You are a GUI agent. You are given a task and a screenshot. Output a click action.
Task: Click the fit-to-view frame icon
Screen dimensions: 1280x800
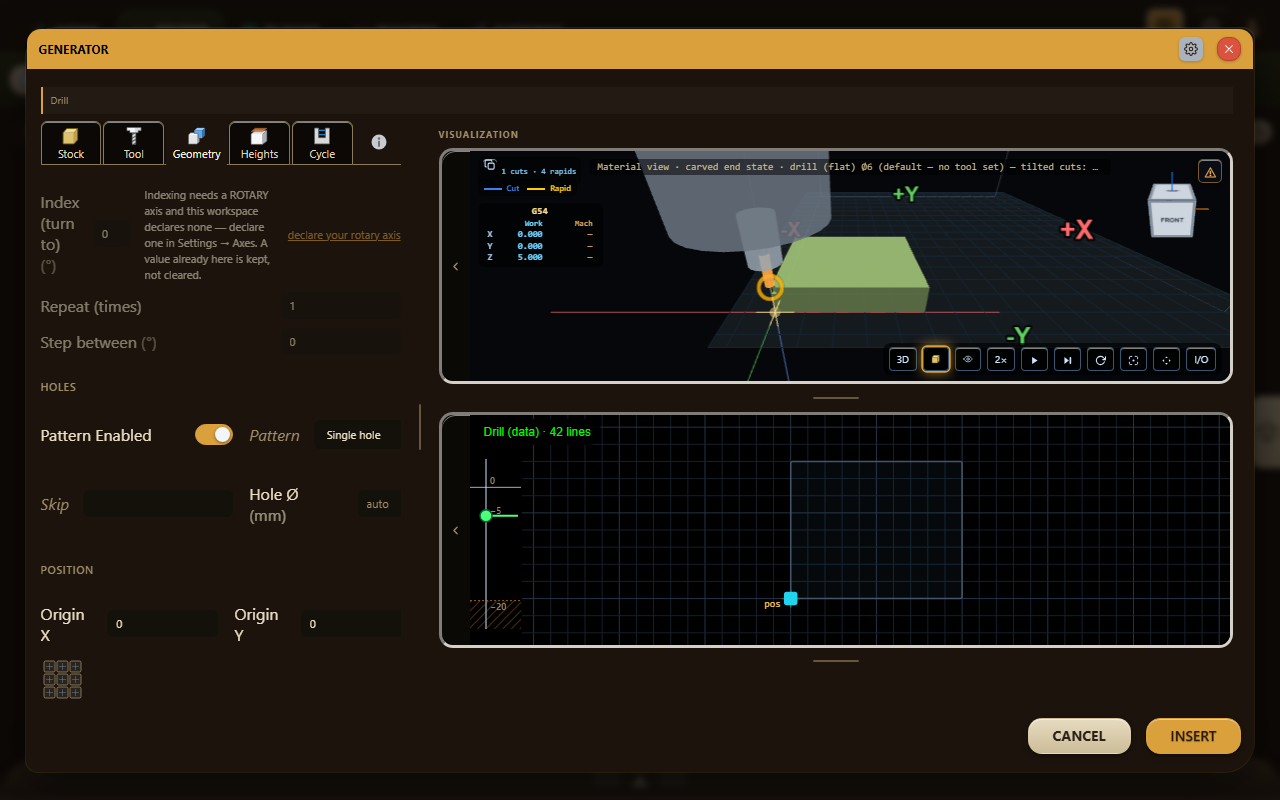1133,360
